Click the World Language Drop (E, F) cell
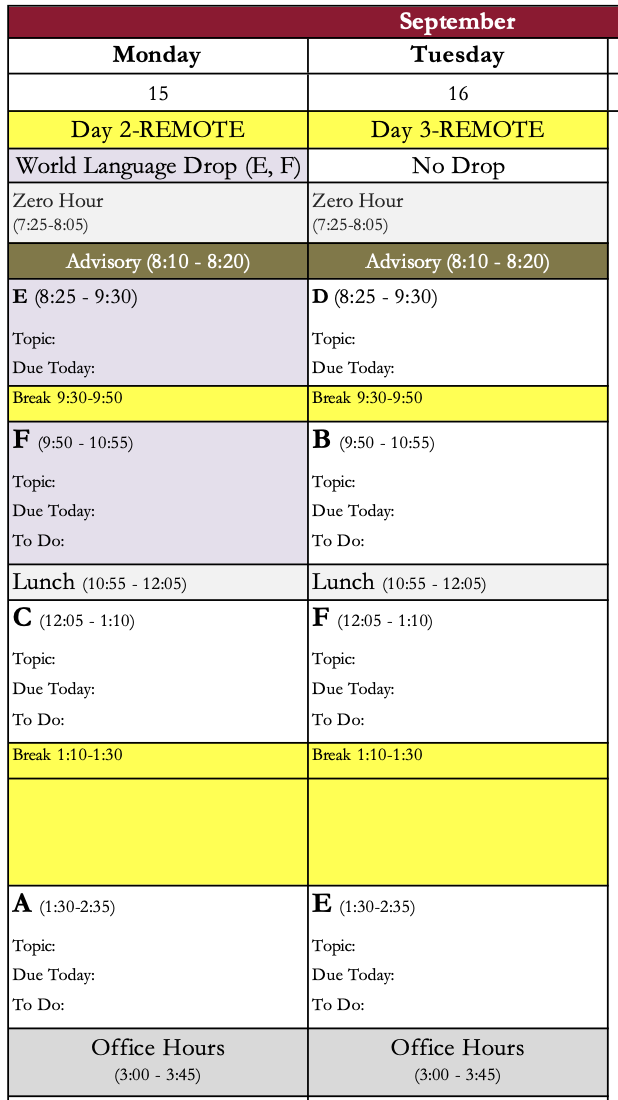This screenshot has width=618, height=1100. pyautogui.click(x=158, y=165)
